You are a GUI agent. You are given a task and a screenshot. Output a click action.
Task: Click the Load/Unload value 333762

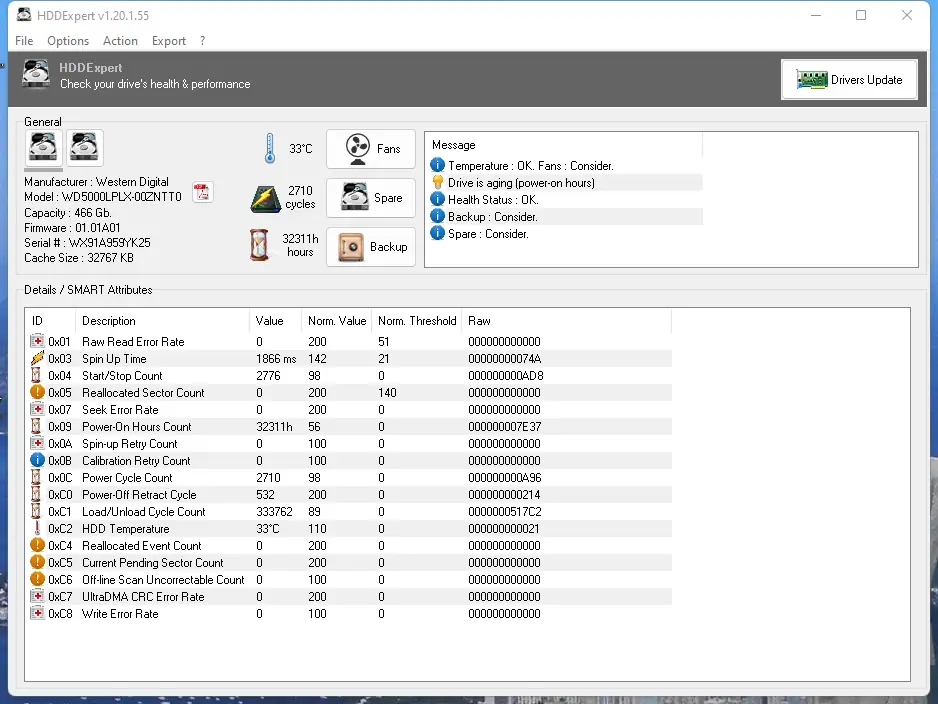pos(274,512)
